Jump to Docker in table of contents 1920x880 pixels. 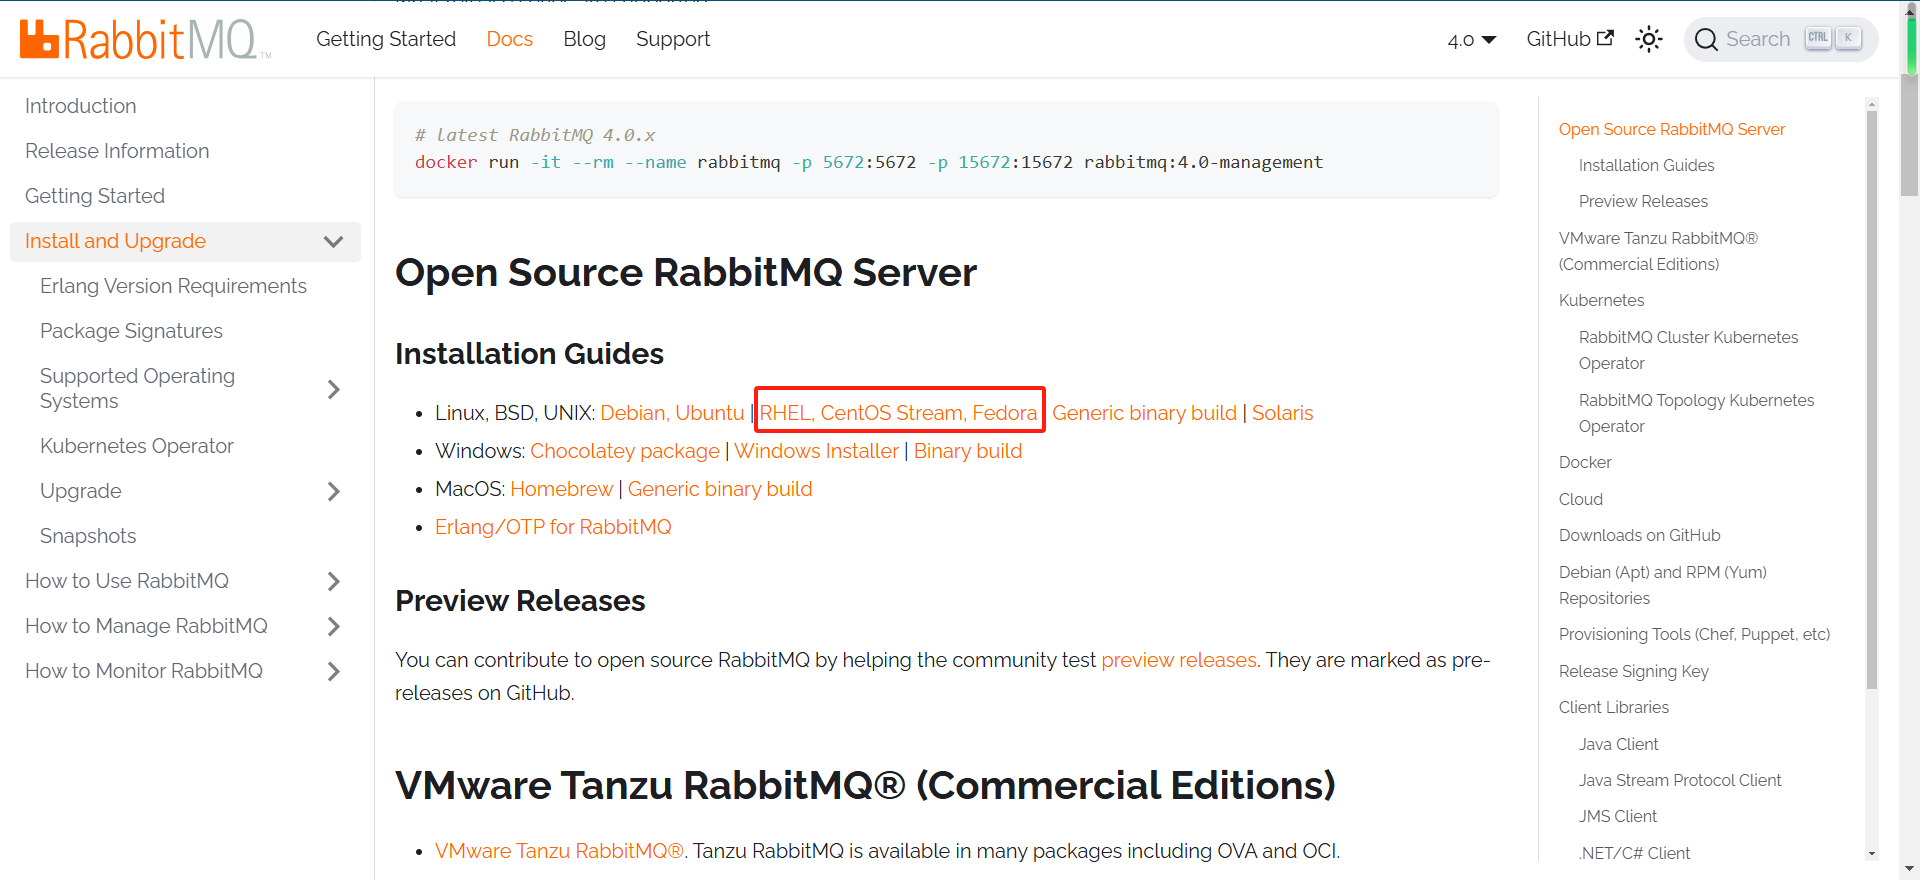[x=1585, y=462]
